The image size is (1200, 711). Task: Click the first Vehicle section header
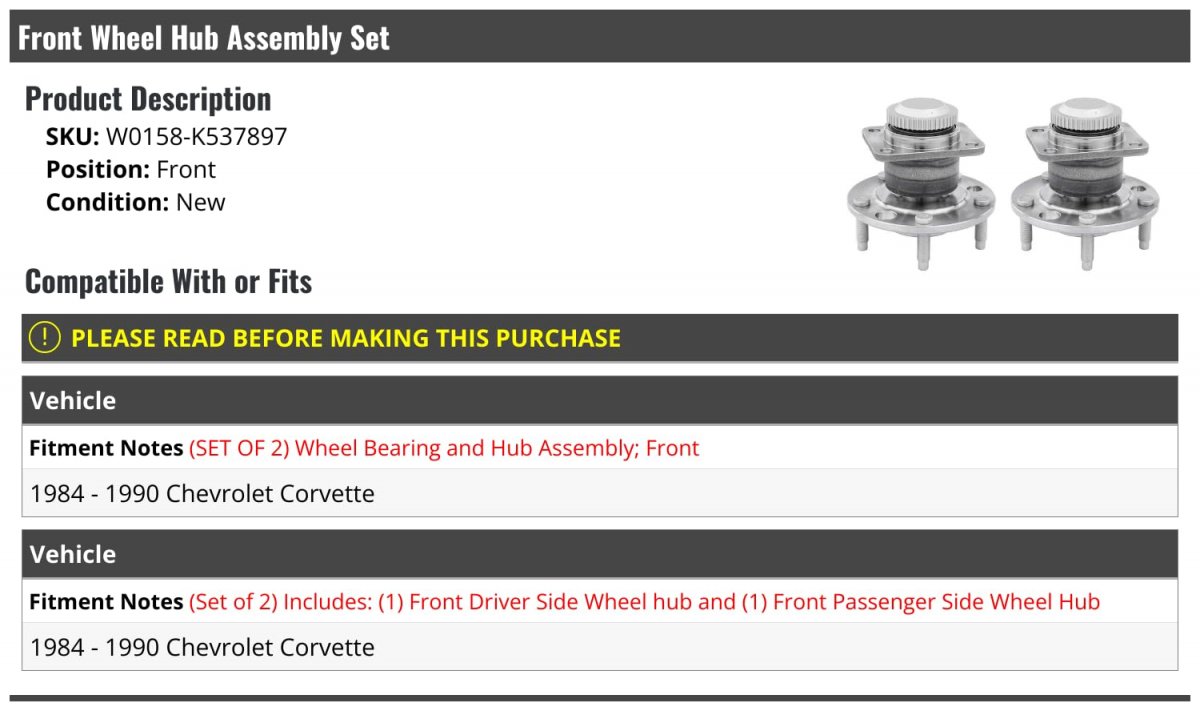coord(600,400)
